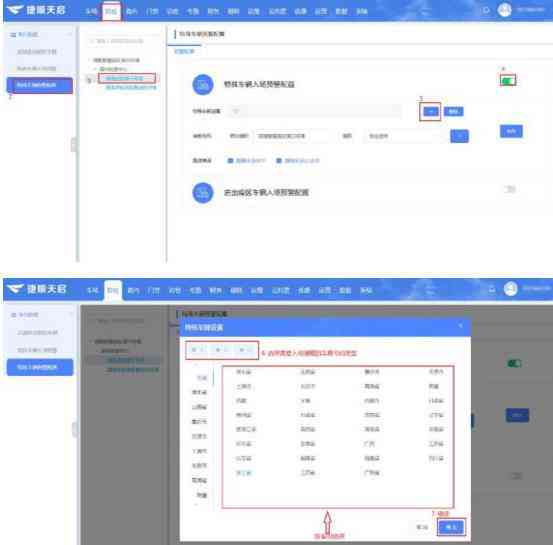The height and width of the screenshot is (545, 553).
Task: Click the red-outlined blue plus add button
Action: coord(431,111)
